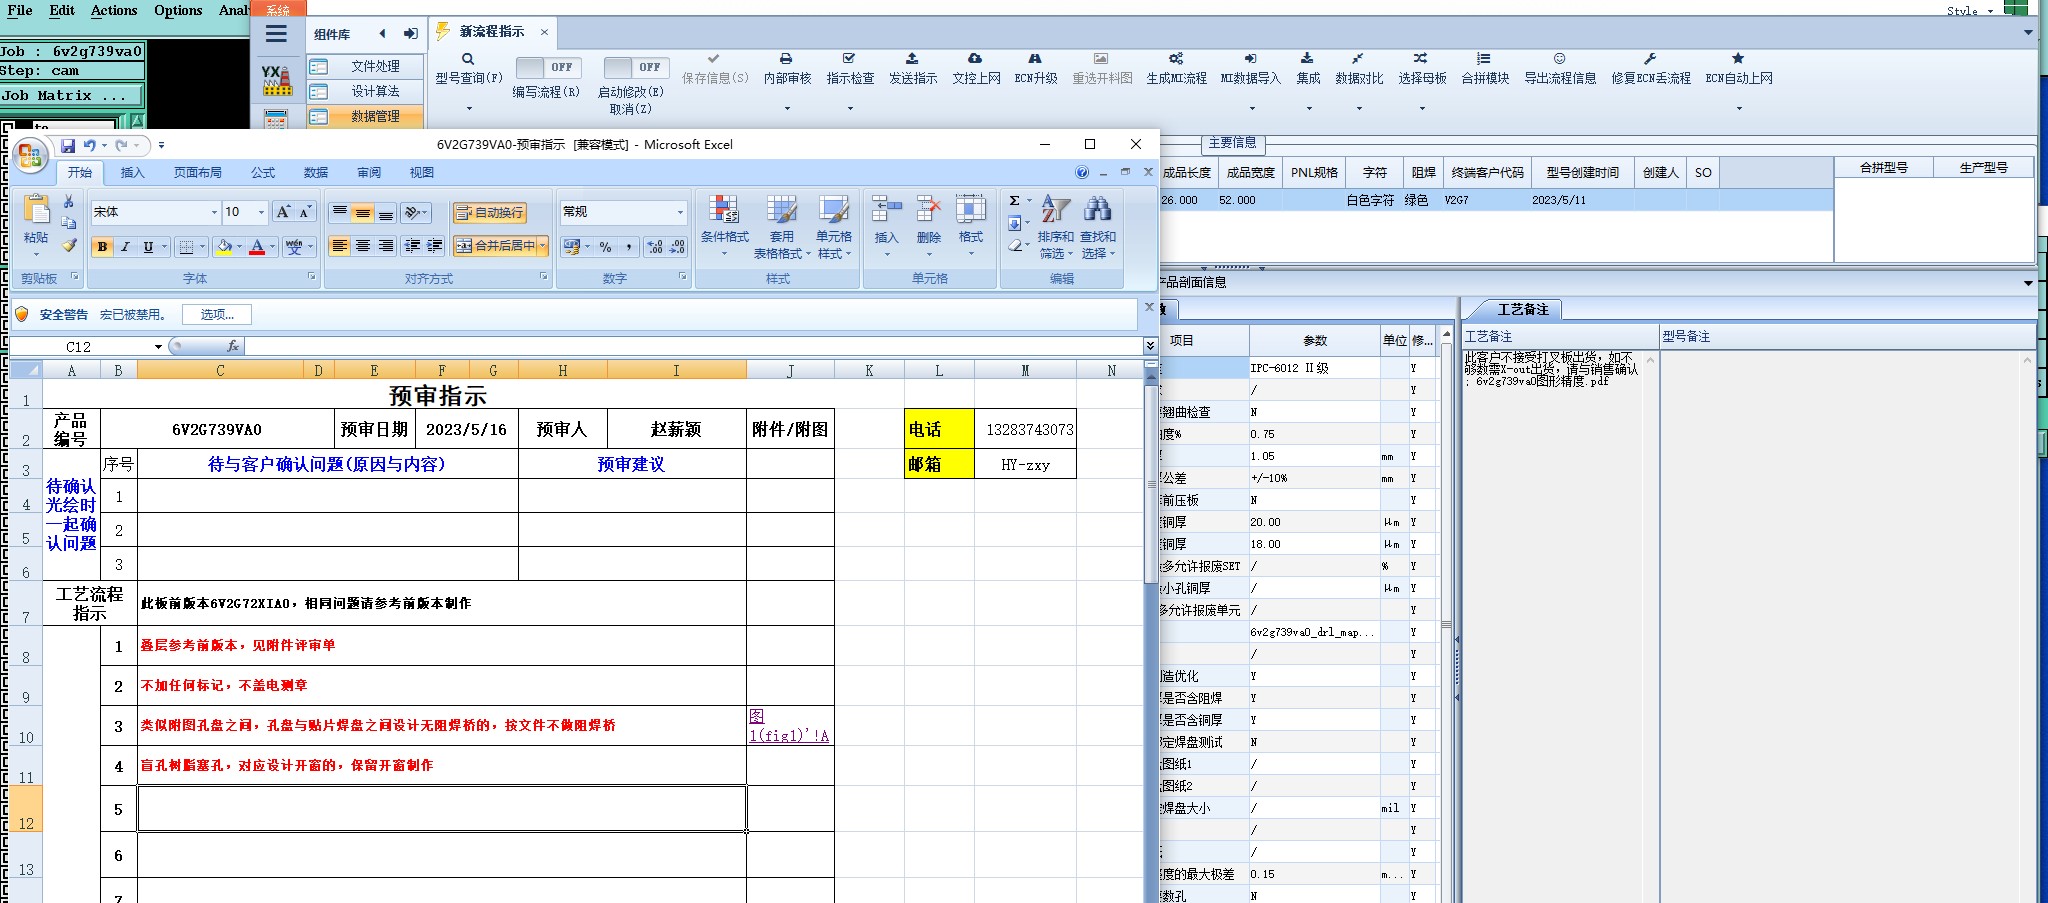
Task: Open fill color dropdown arrow
Action: (x=240, y=247)
